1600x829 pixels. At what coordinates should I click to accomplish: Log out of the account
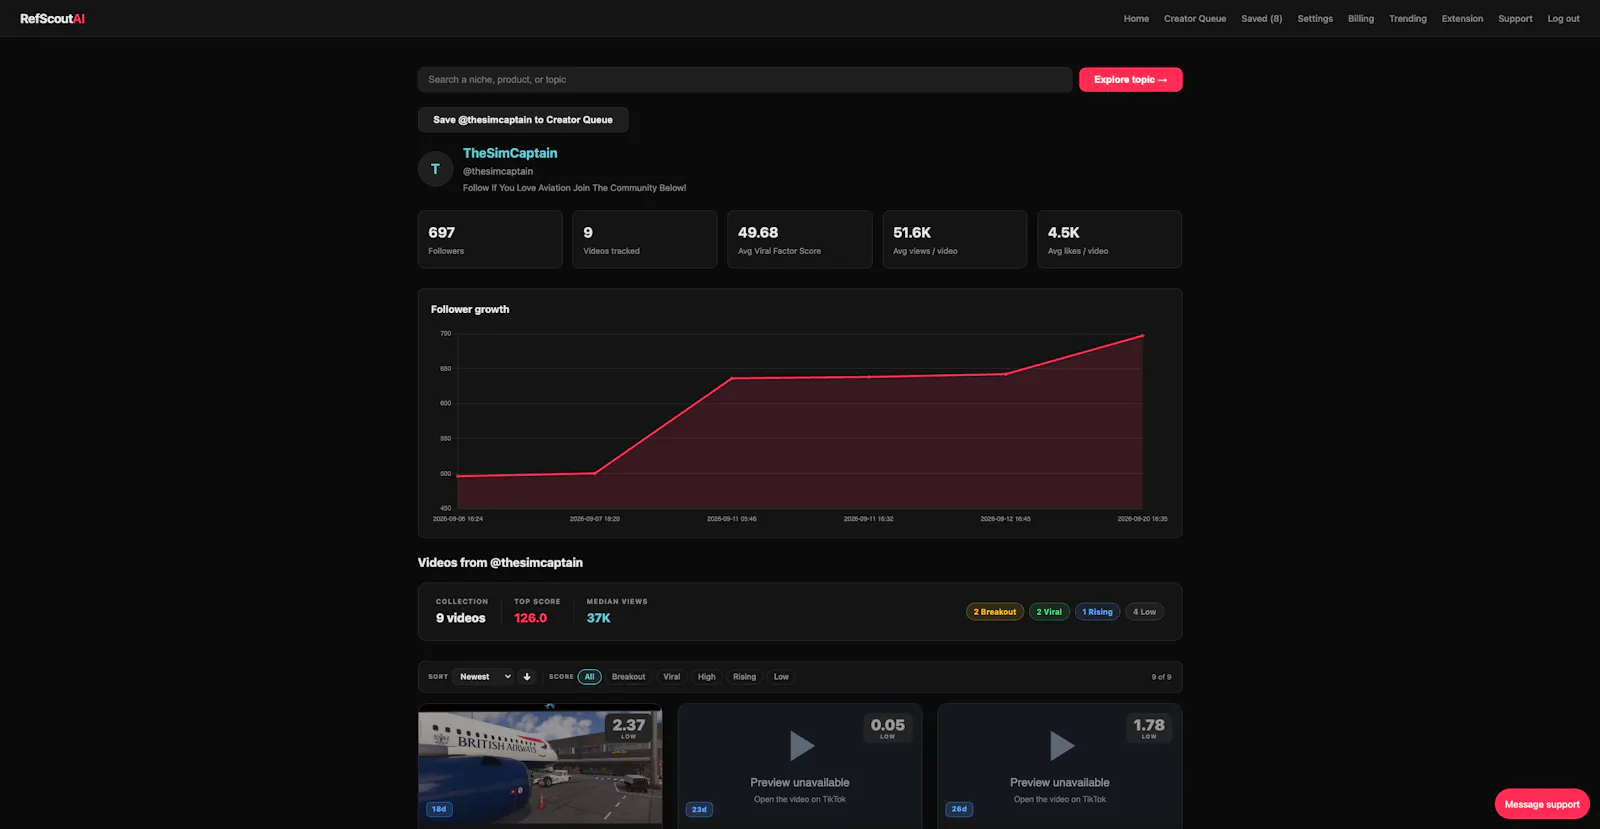point(1564,19)
